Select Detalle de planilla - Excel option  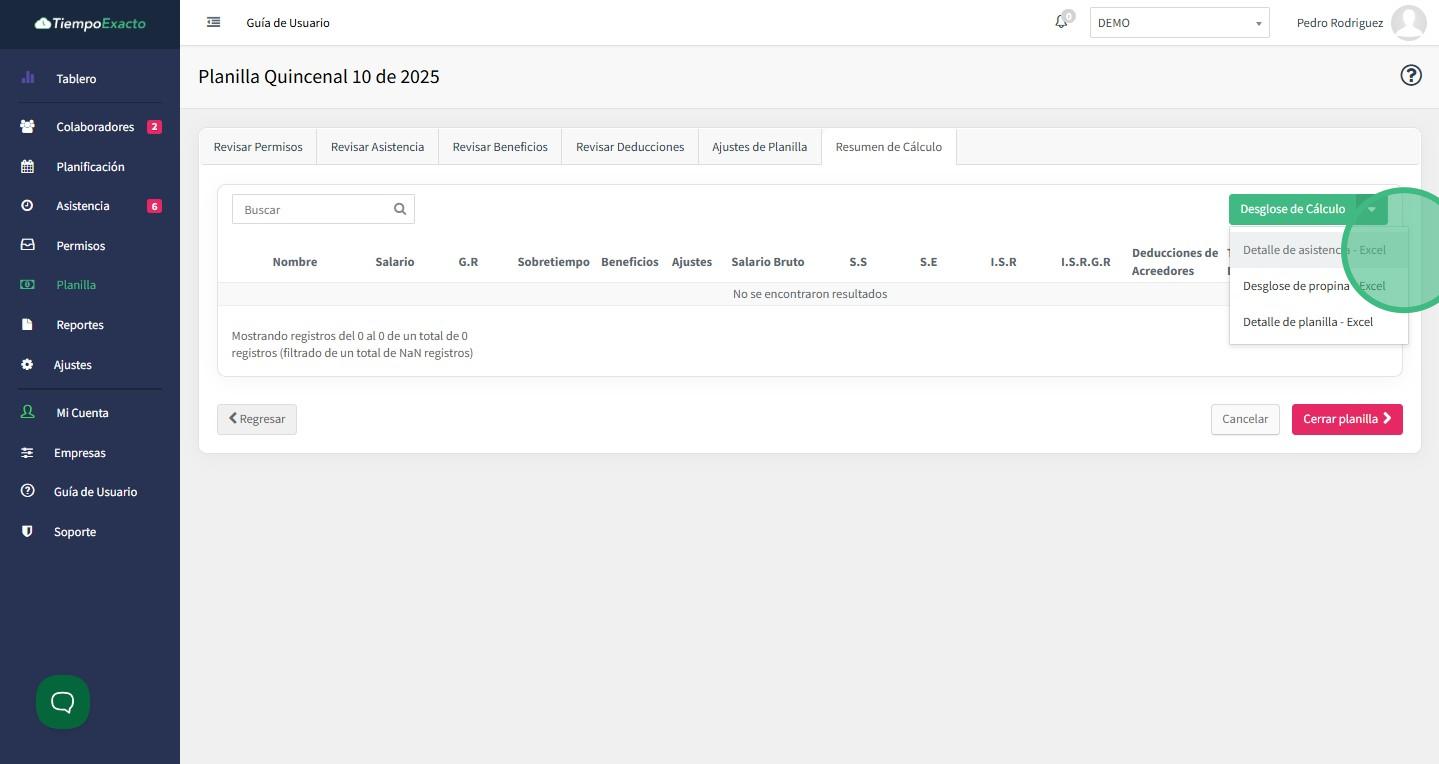[x=1307, y=322]
